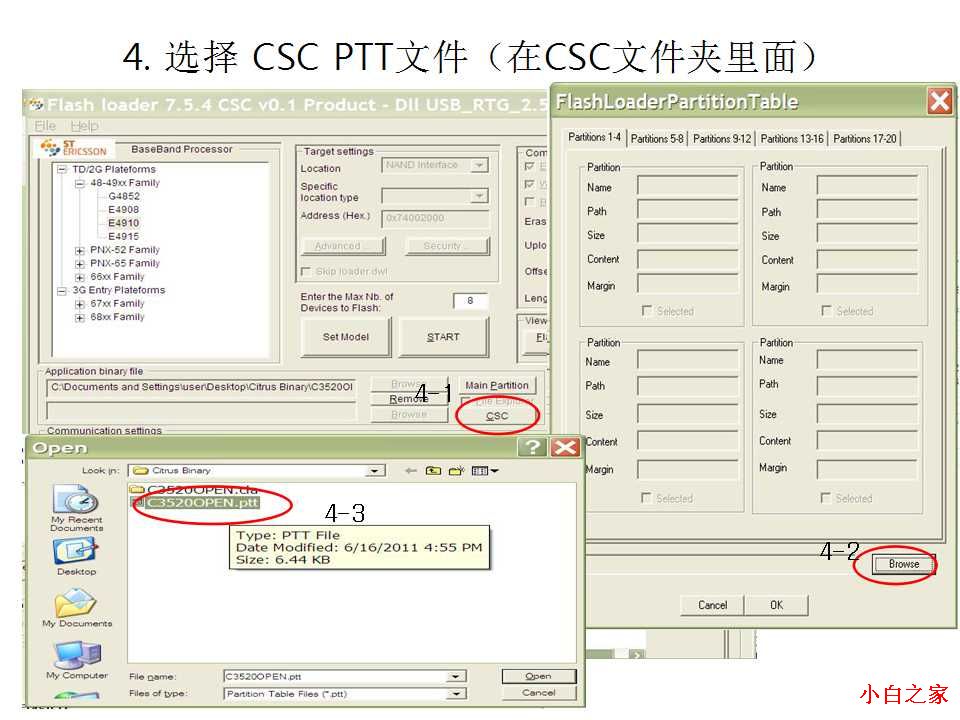Image resolution: width=960 pixels, height=720 pixels.
Task: Open the File name combo box list
Action: coord(455,677)
